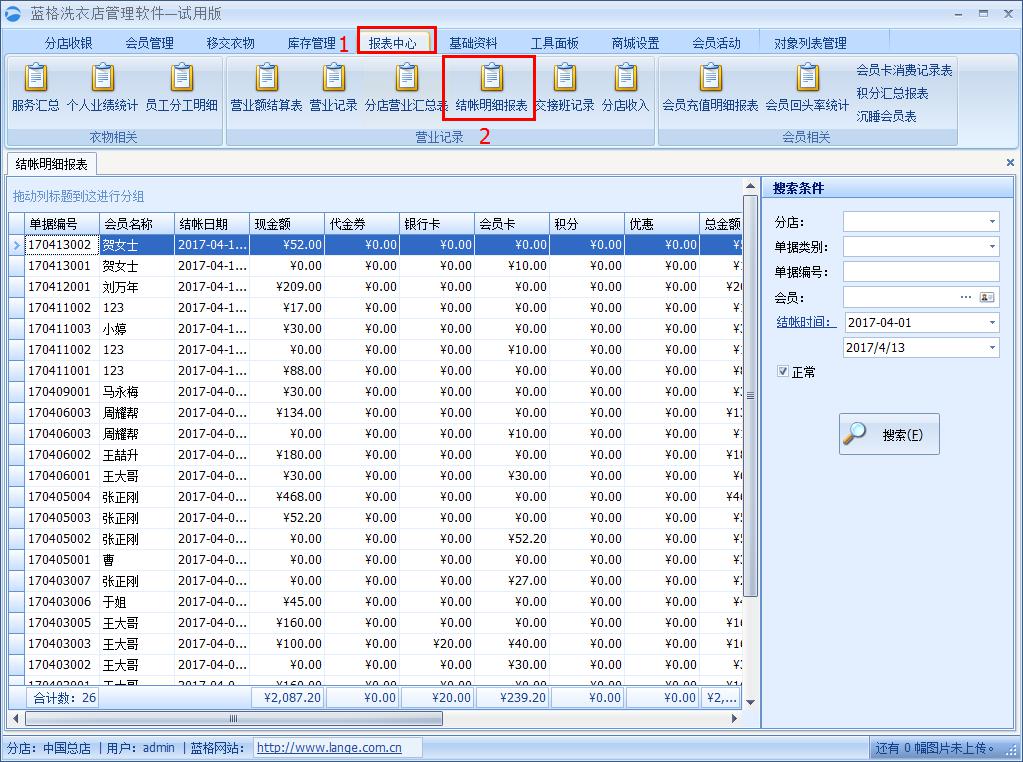The image size is (1023, 762).
Task: Sort by the 积分 column header
Action: point(587,224)
